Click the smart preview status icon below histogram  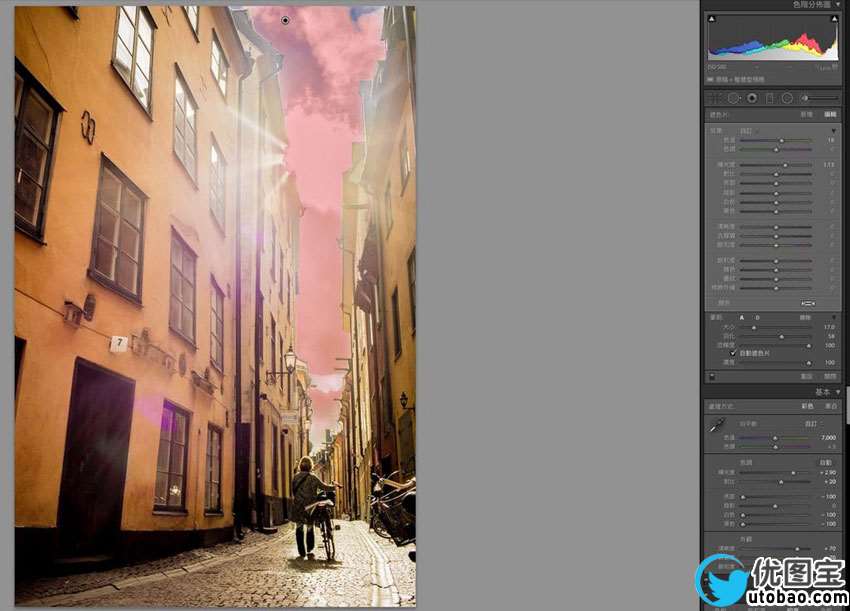coord(710,79)
